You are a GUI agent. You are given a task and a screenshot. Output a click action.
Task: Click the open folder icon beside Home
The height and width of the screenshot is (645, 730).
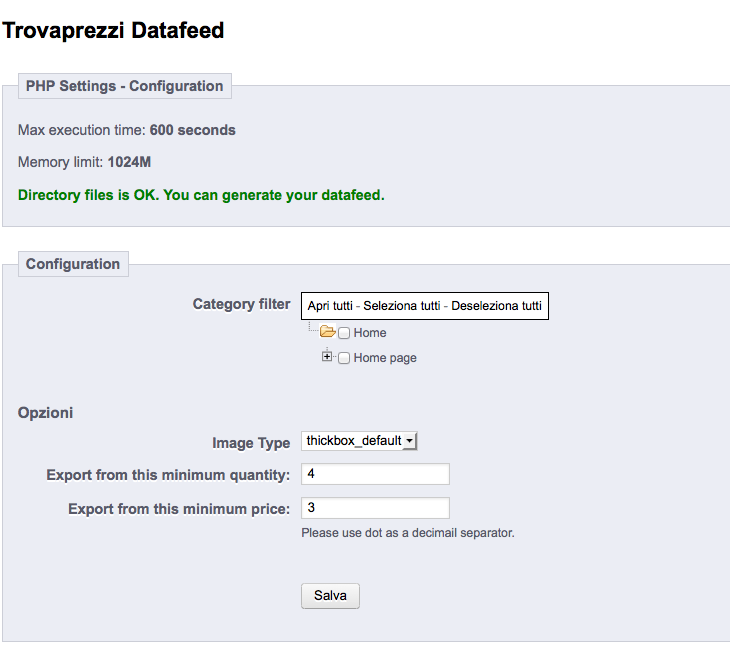click(x=328, y=332)
